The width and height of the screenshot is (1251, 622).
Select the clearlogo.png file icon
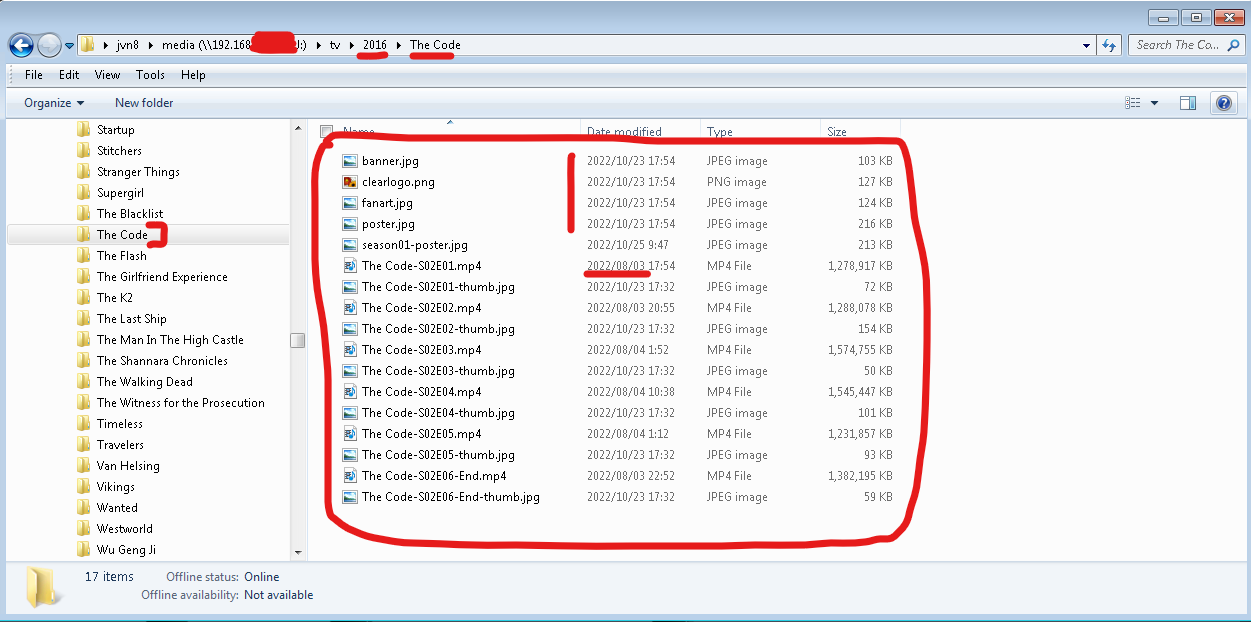pyautogui.click(x=350, y=182)
